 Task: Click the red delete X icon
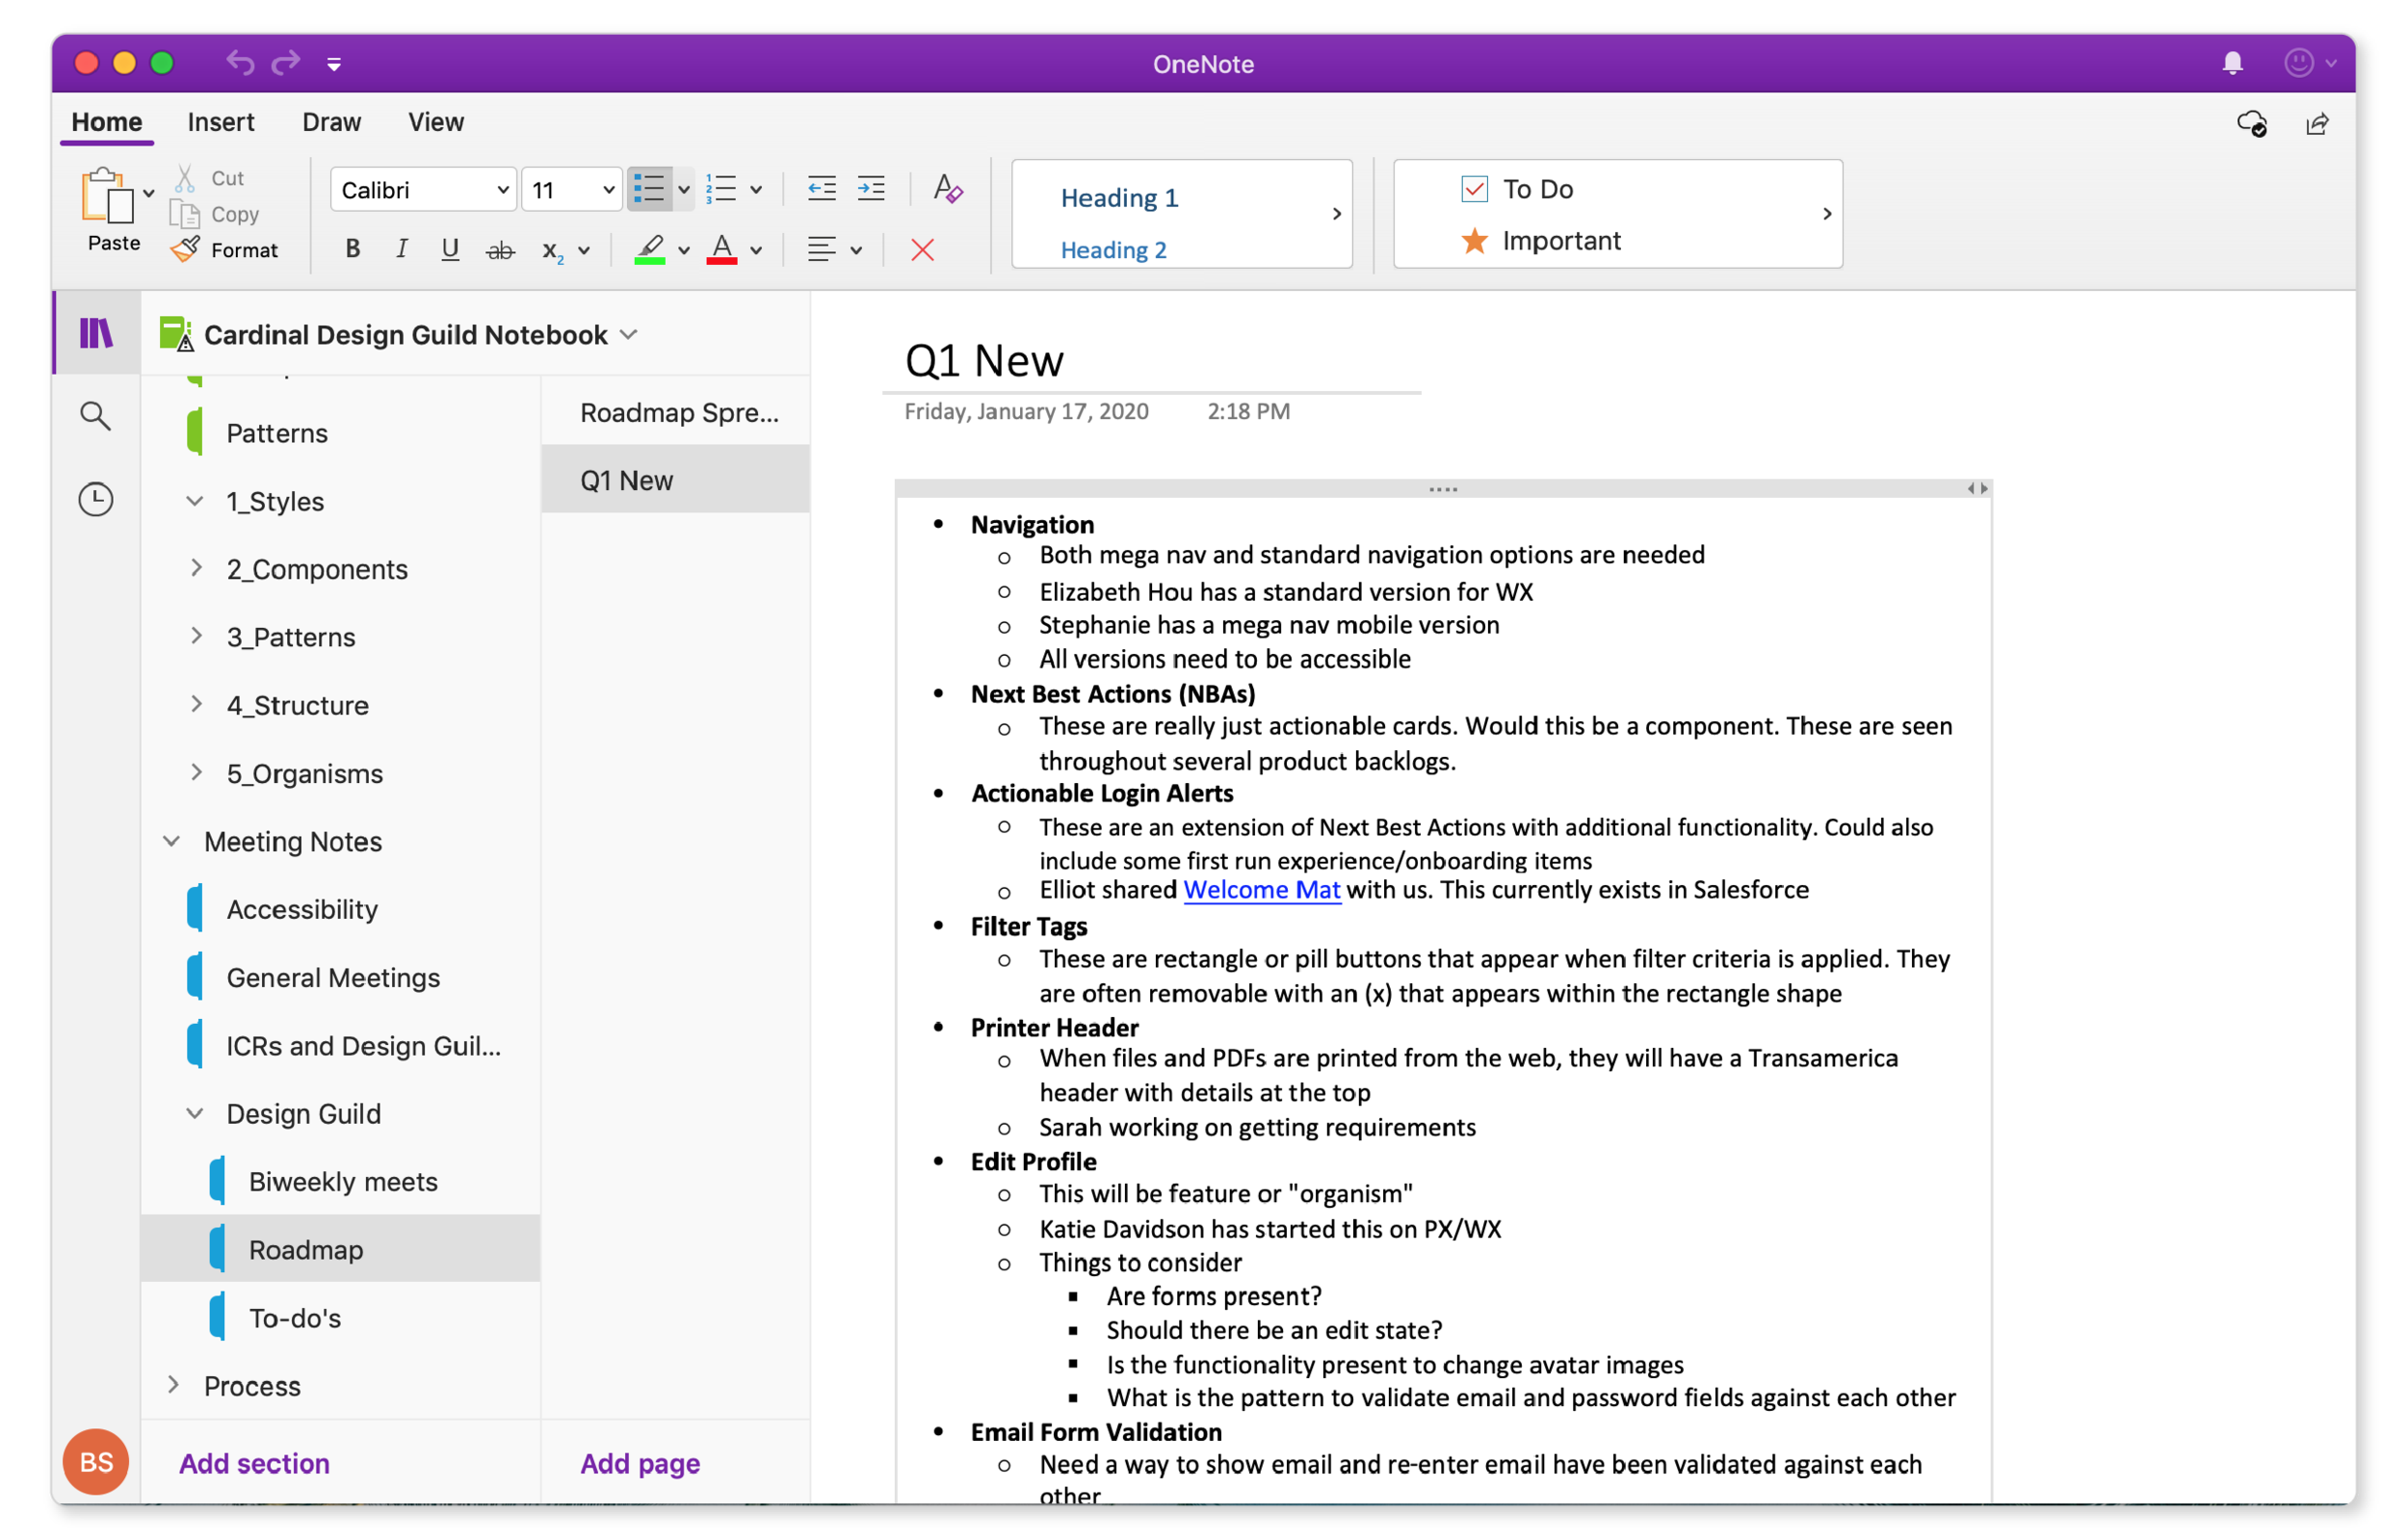tap(922, 250)
